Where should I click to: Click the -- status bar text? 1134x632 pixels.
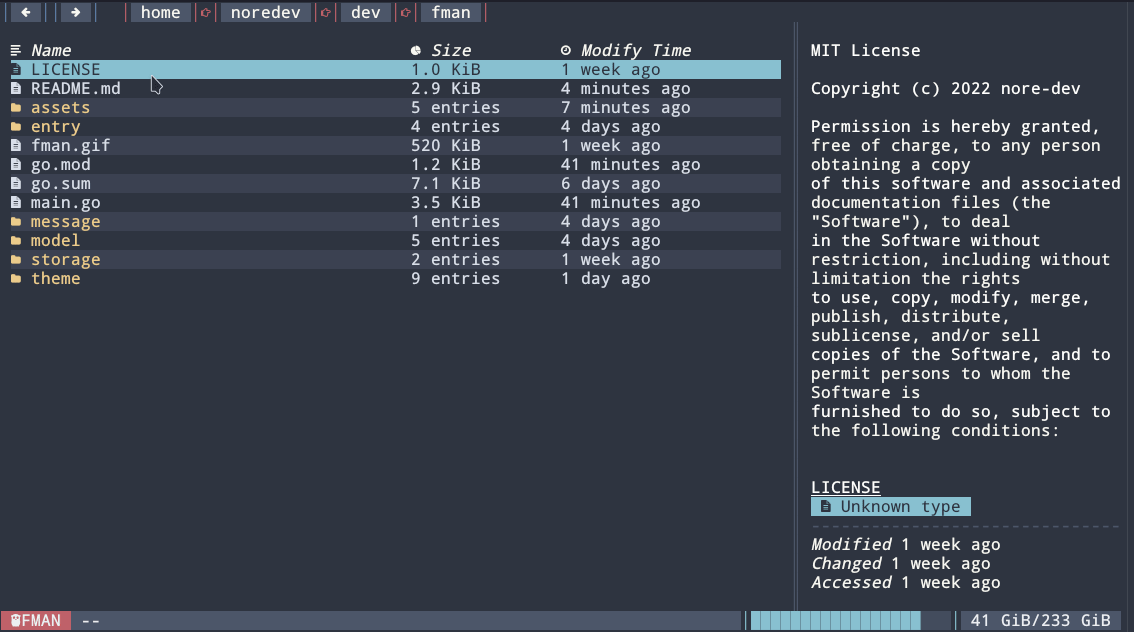point(90,620)
